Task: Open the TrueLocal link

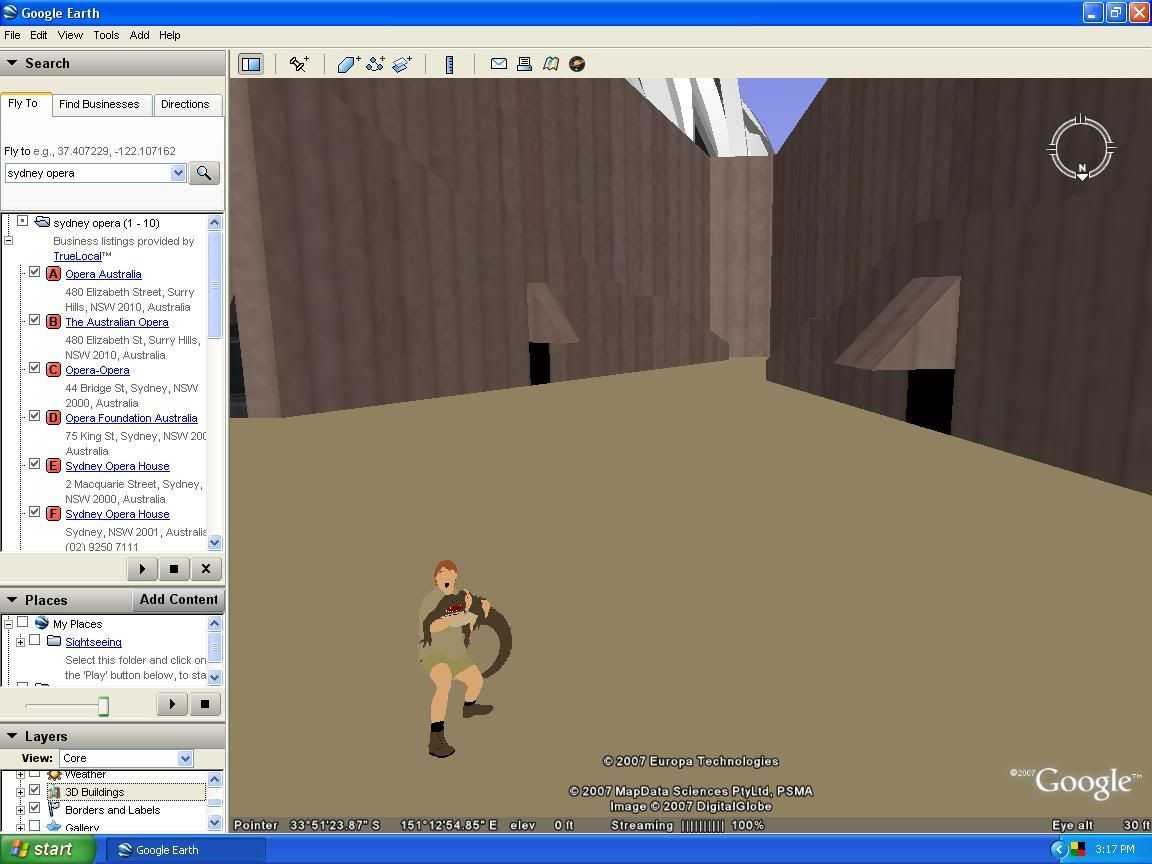Action: pos(77,256)
